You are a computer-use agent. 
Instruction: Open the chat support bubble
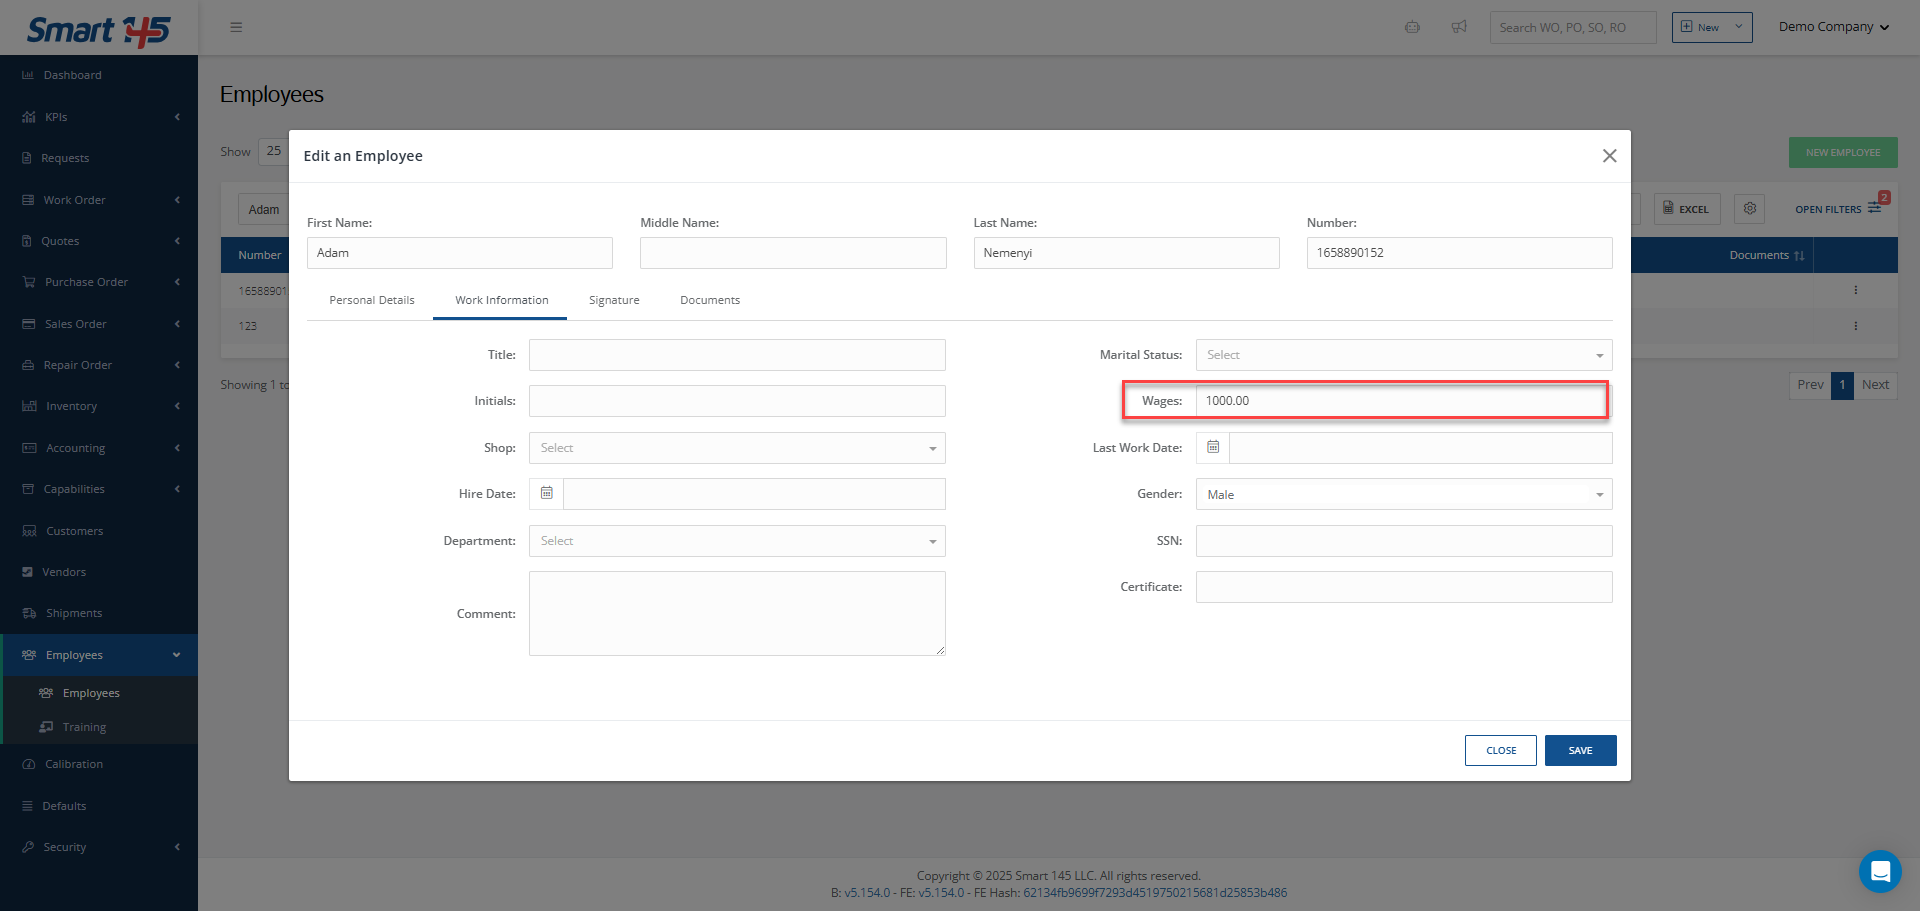(x=1879, y=871)
